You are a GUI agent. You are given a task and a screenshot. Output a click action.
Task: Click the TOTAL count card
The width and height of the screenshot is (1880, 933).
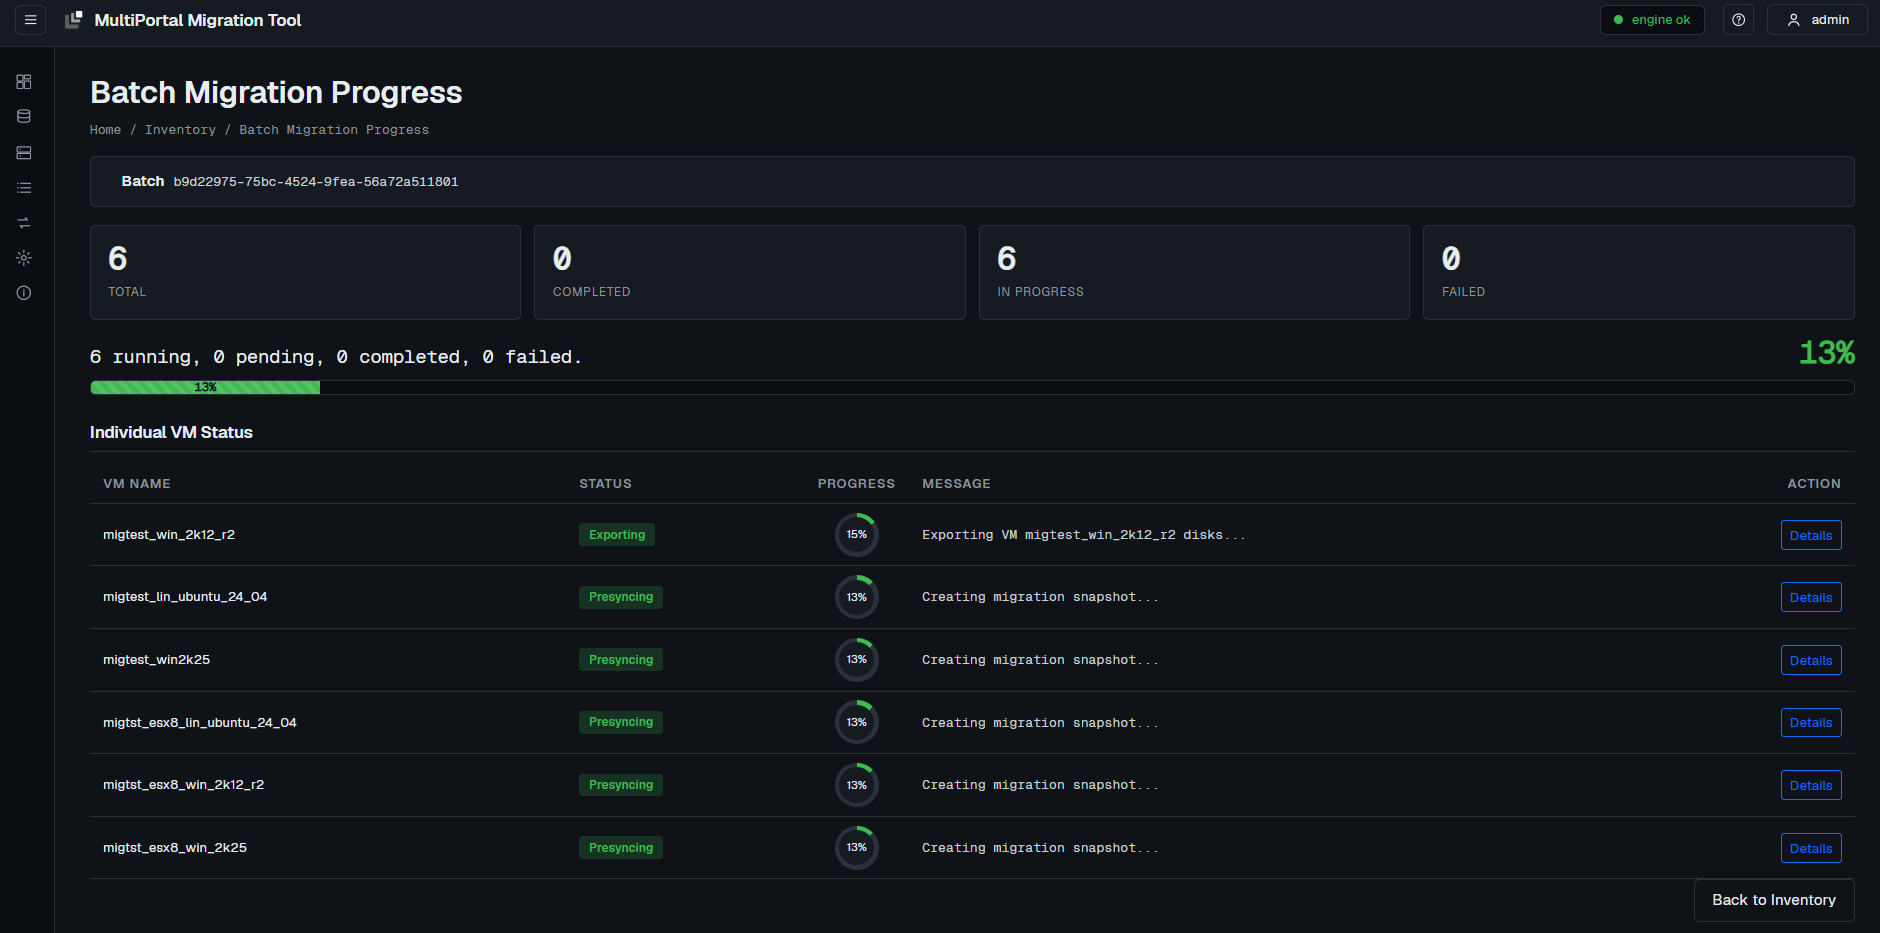(305, 272)
